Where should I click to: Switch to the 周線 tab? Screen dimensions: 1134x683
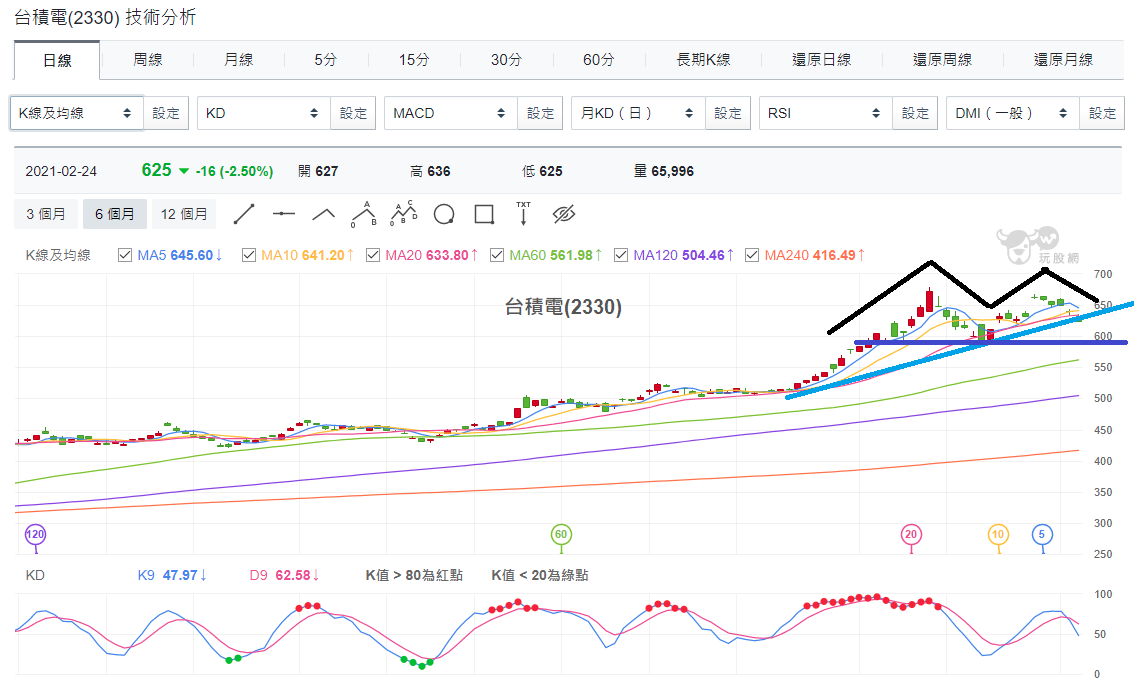(x=148, y=60)
